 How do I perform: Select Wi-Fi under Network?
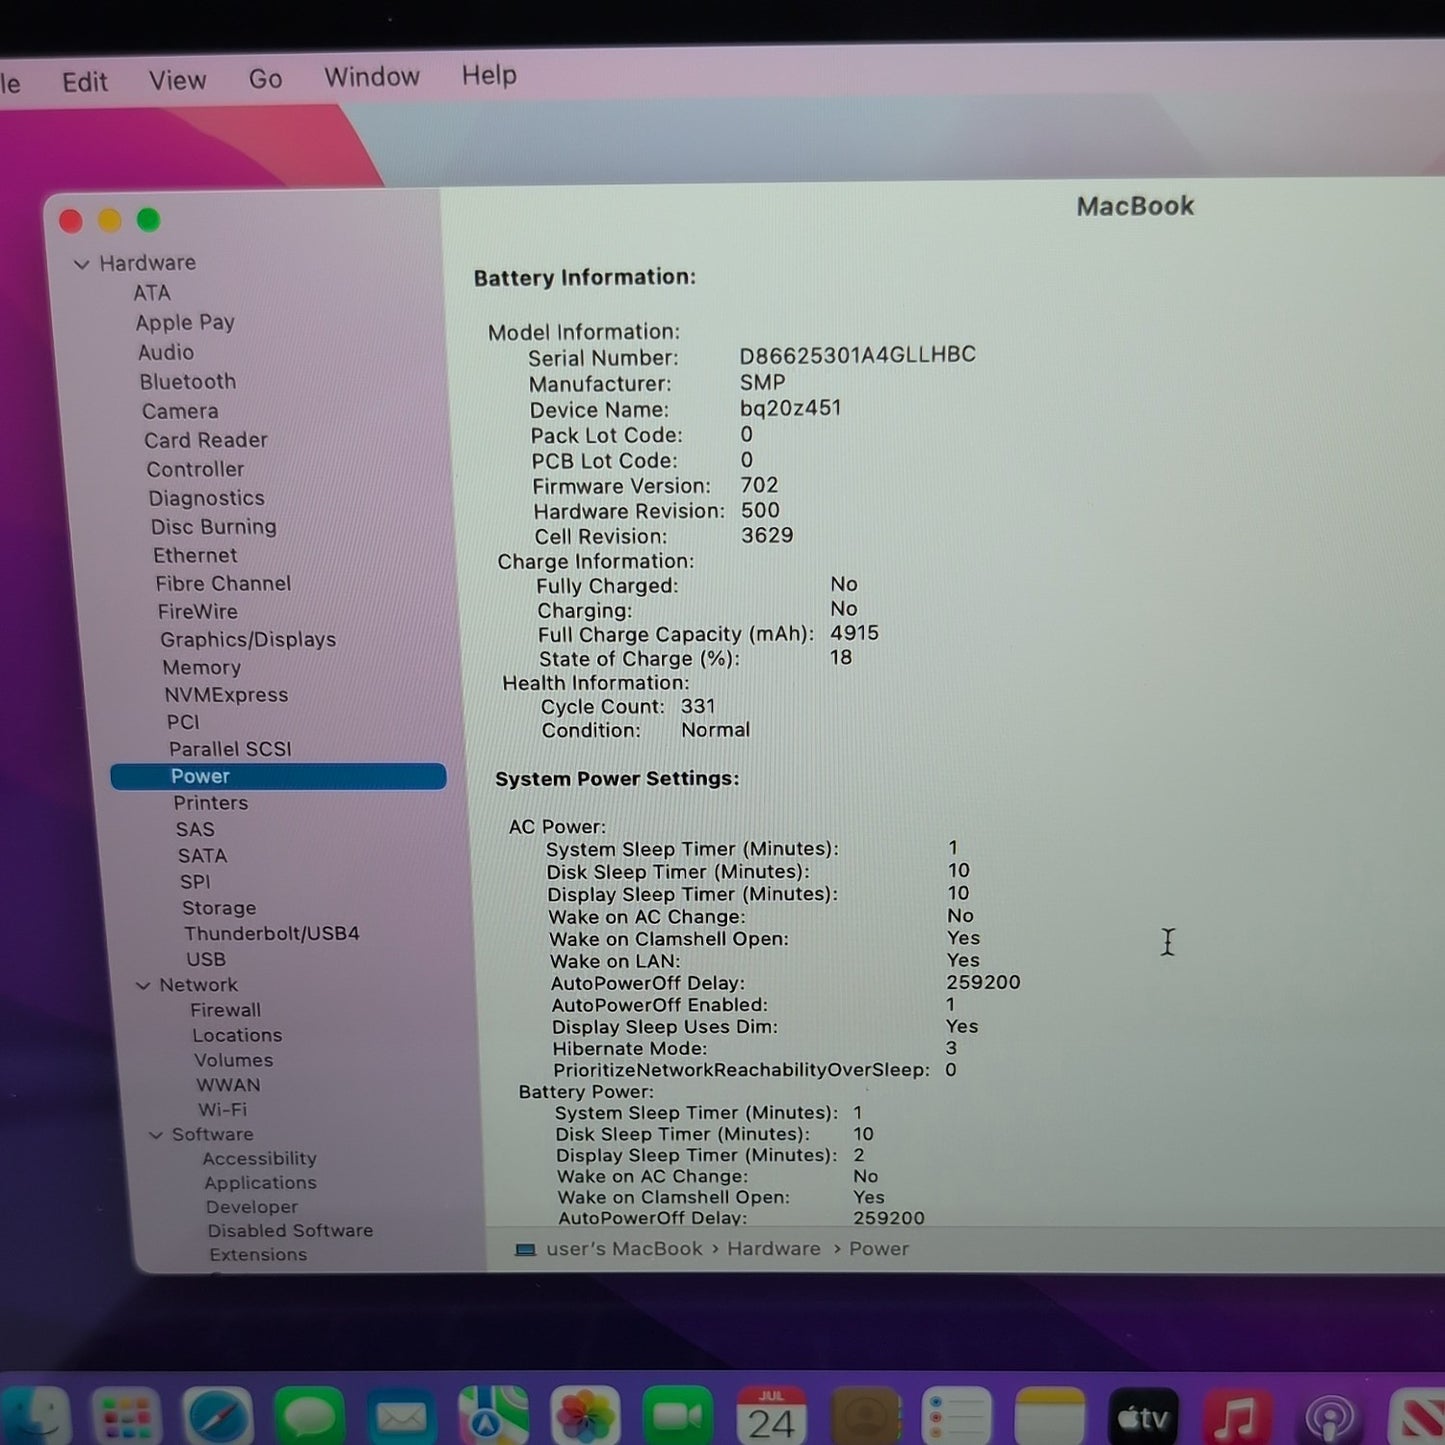click(222, 1109)
